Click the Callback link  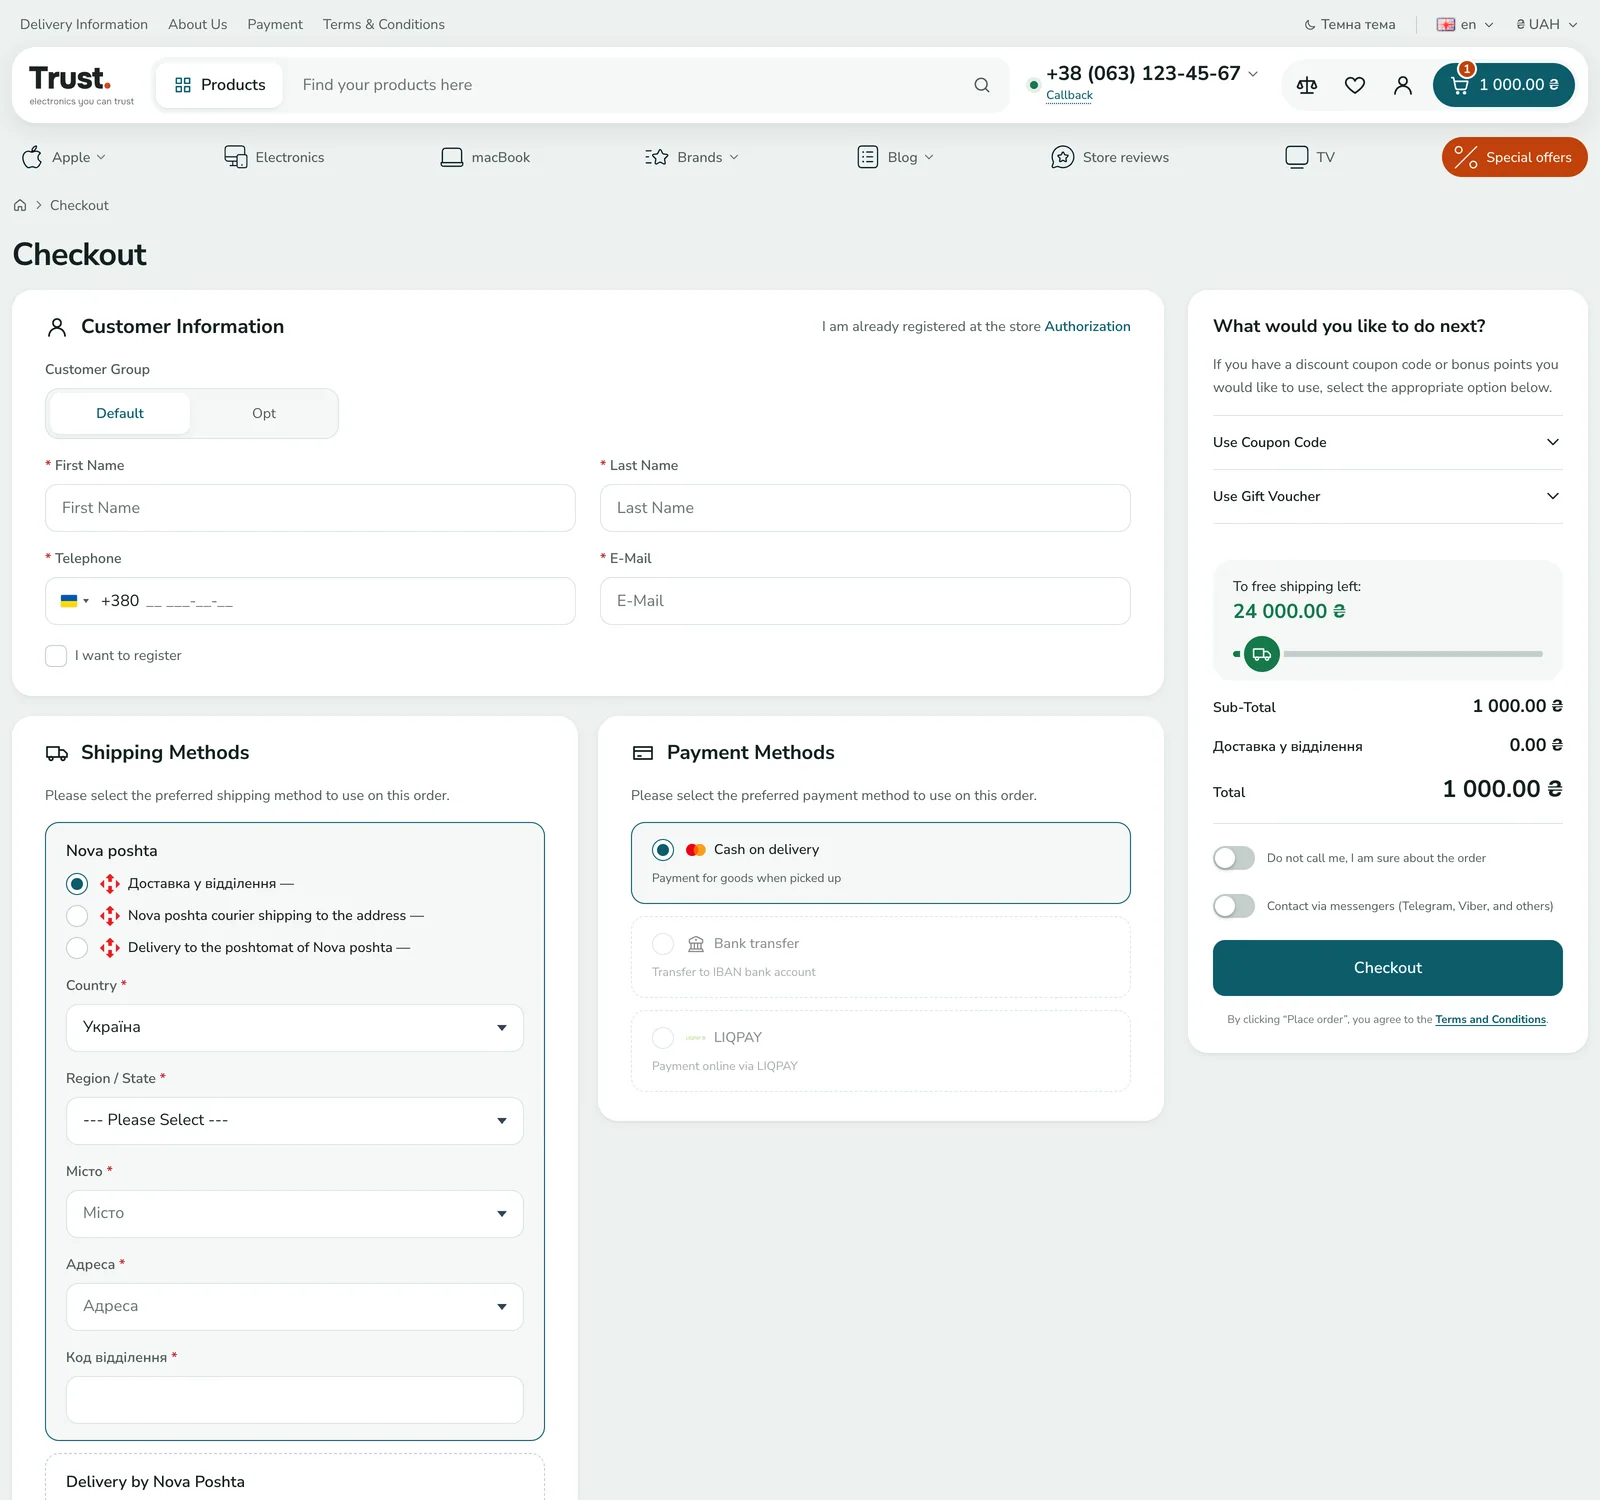point(1069,95)
